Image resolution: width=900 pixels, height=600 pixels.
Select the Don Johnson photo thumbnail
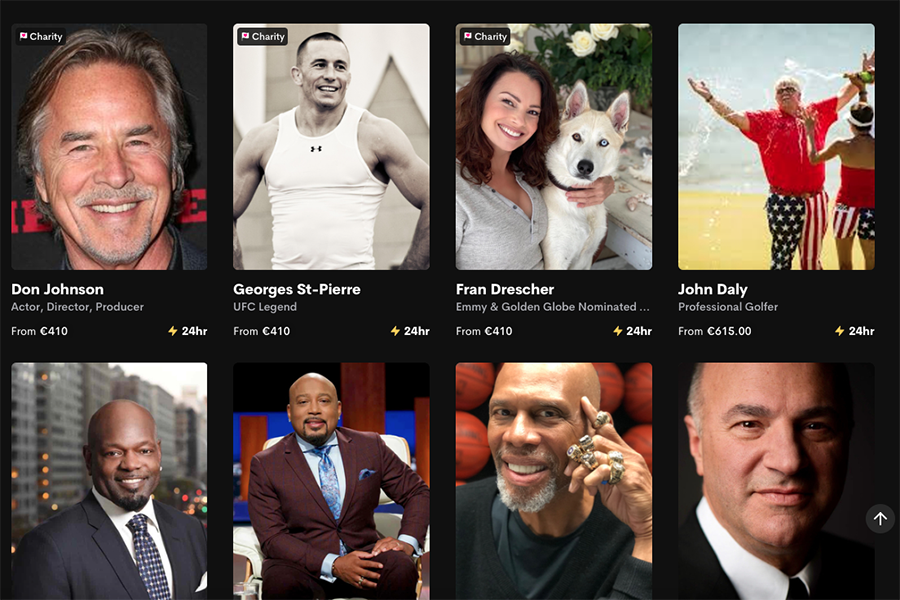pos(109,146)
